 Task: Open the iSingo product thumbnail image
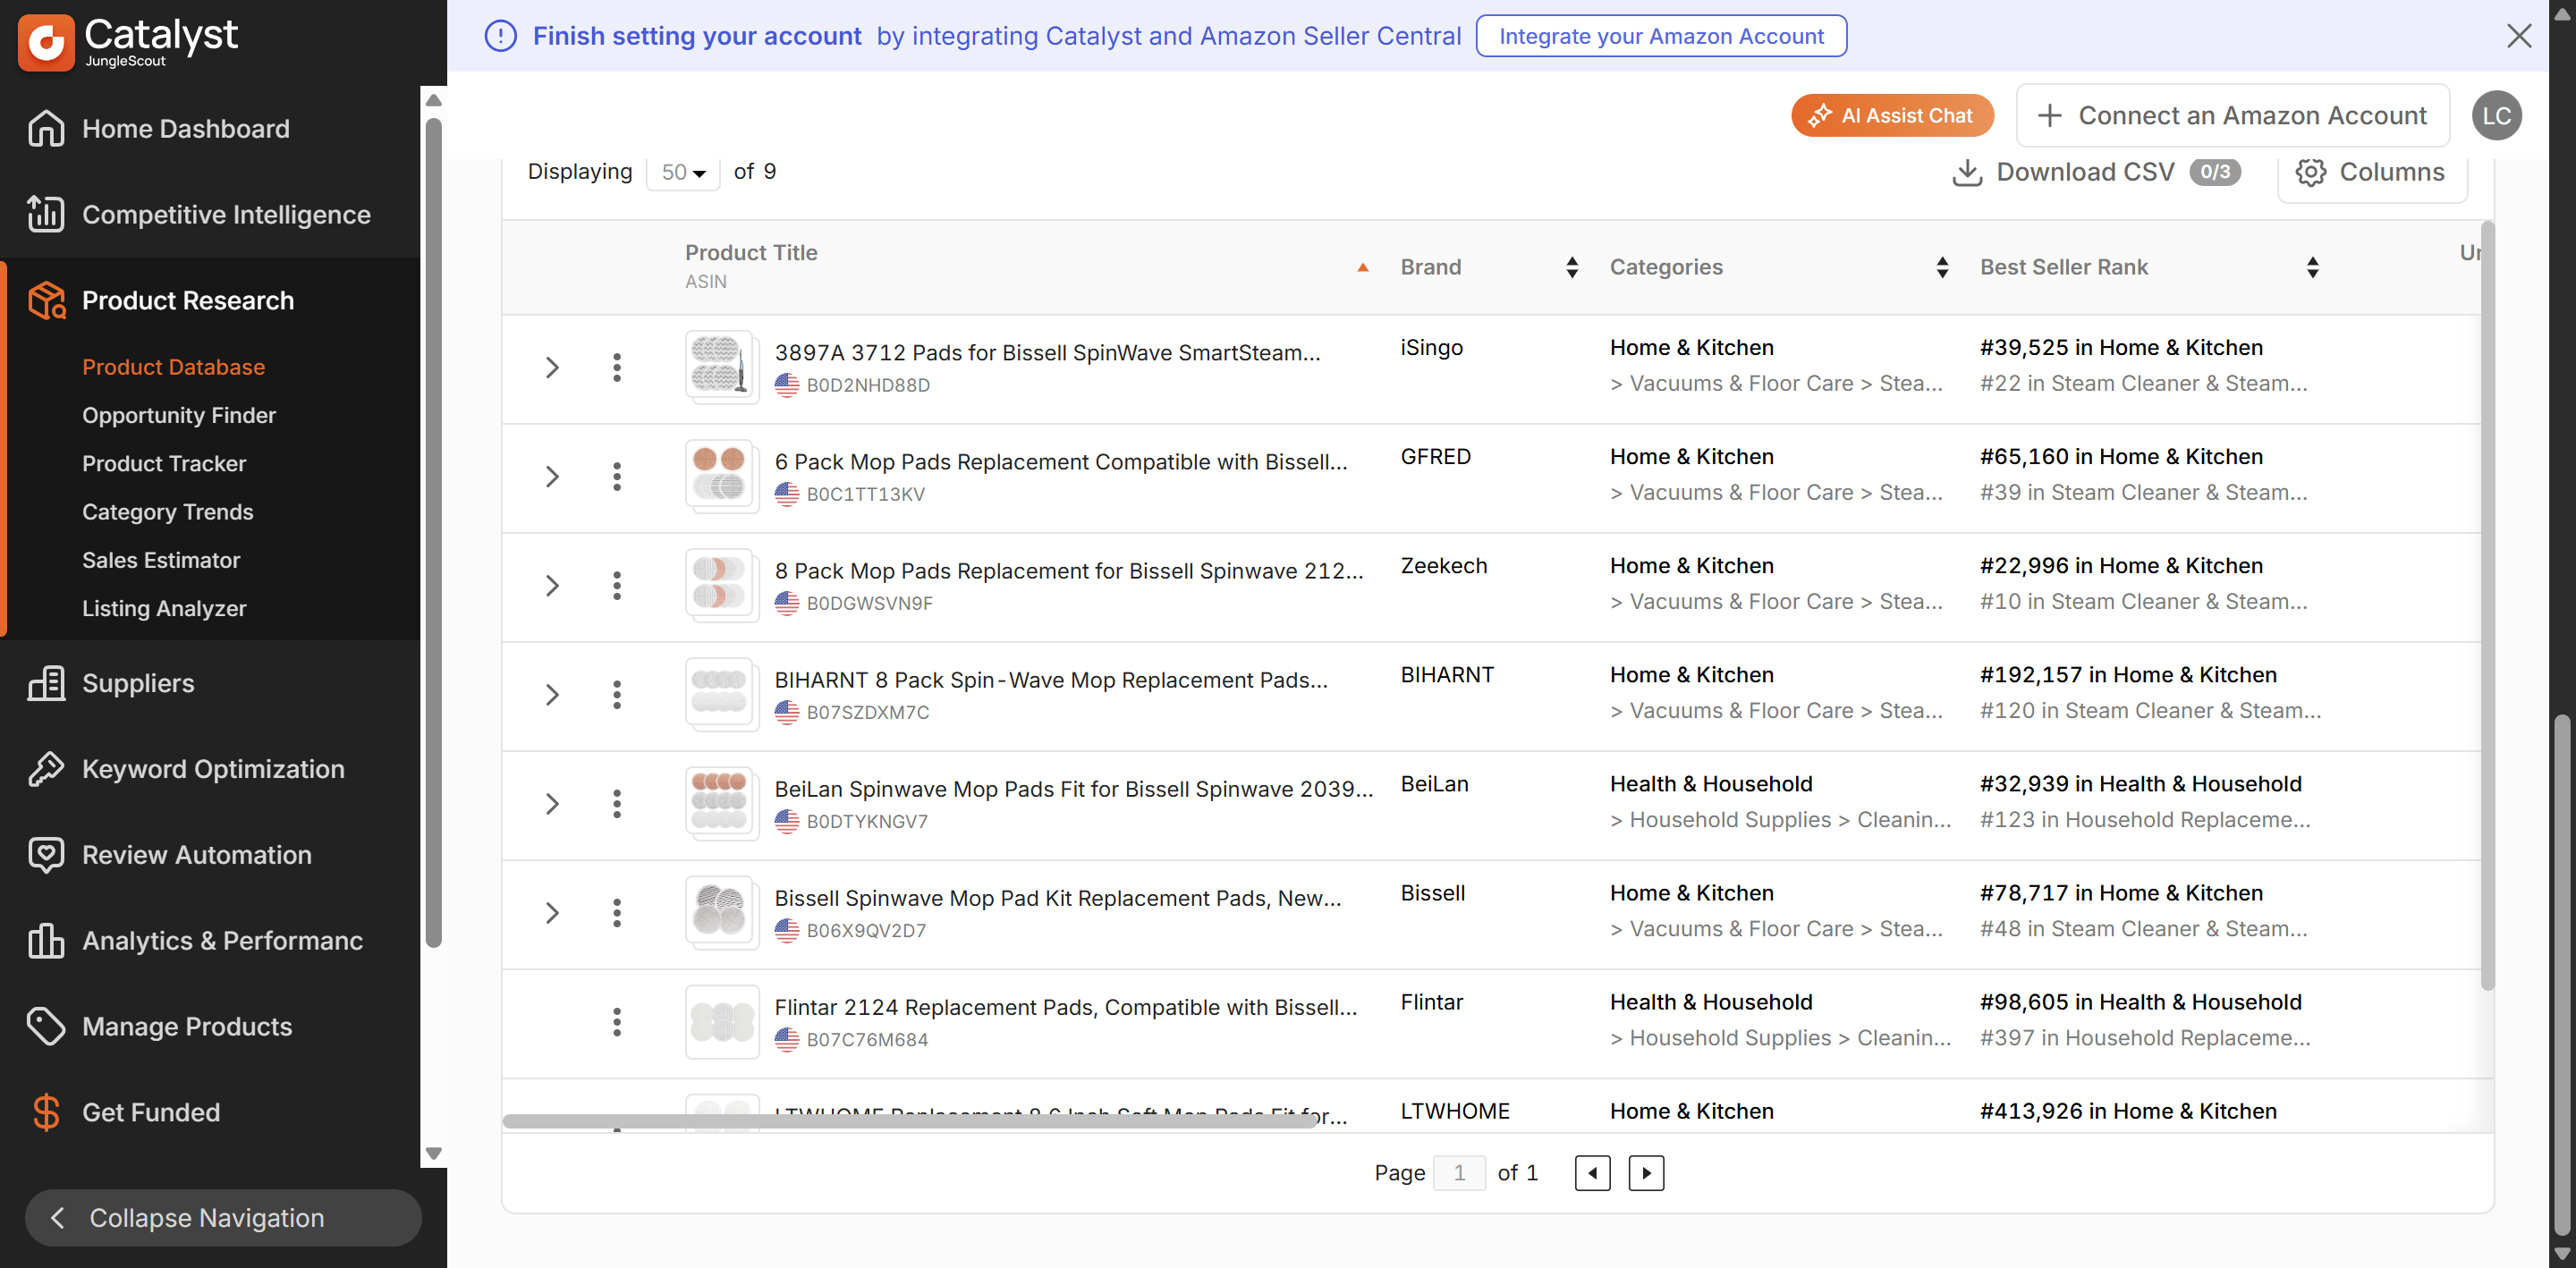click(x=722, y=367)
